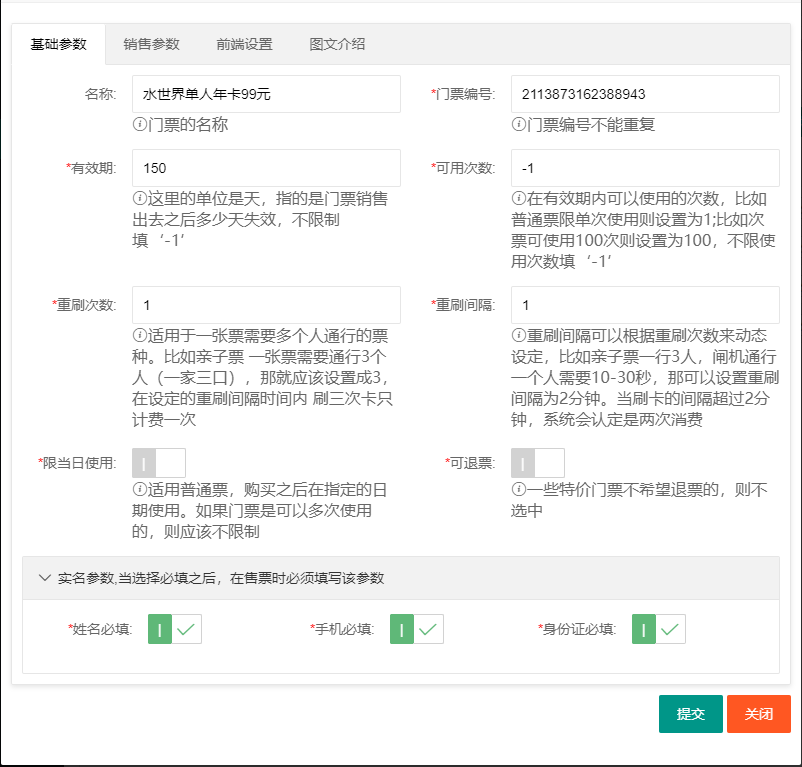The width and height of the screenshot is (802, 767).
Task: Click the orange 关闭 button
Action: pos(758,714)
